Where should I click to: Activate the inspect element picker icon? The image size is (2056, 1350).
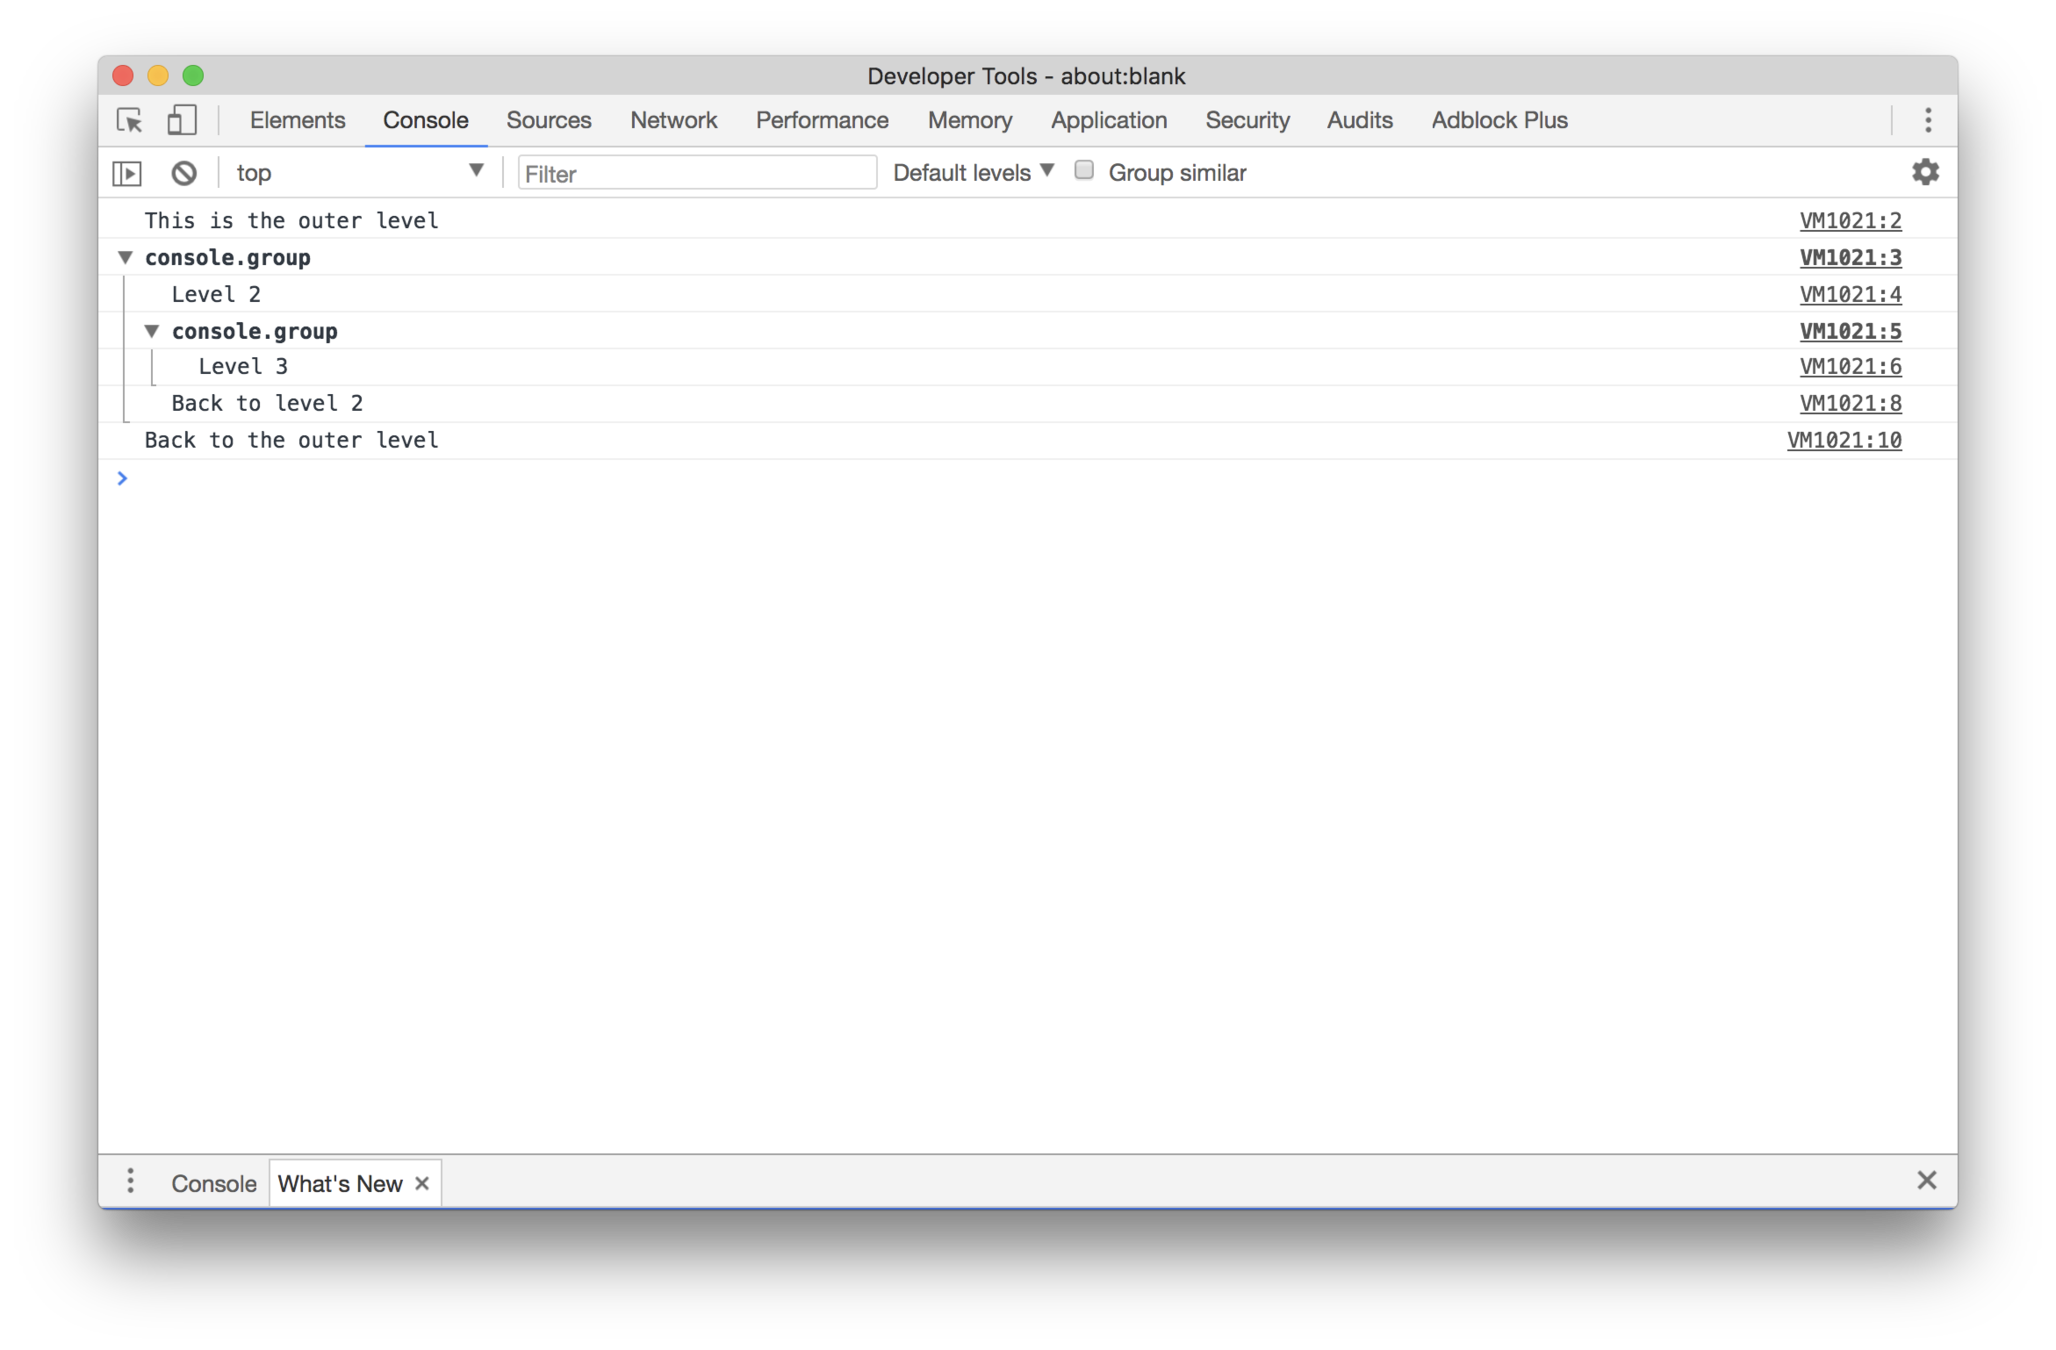click(130, 120)
